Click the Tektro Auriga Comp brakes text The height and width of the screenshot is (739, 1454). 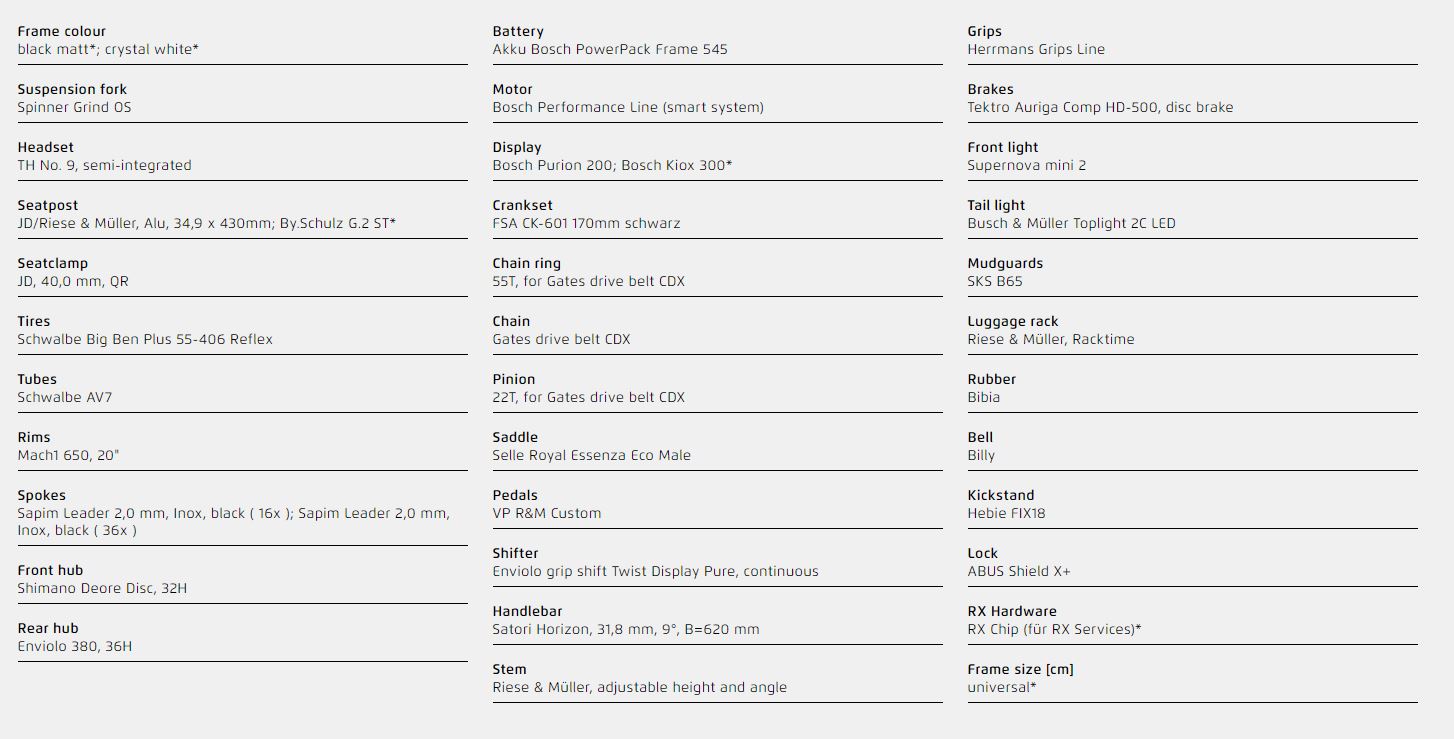pyautogui.click(x=1100, y=107)
